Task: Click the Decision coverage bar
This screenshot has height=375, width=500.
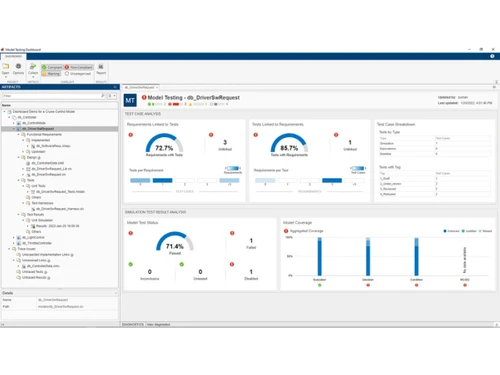Action: pos(368,256)
